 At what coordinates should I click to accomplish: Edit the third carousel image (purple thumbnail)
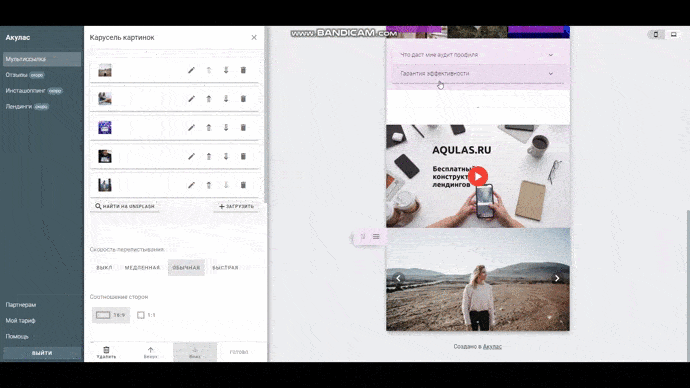coord(191,128)
